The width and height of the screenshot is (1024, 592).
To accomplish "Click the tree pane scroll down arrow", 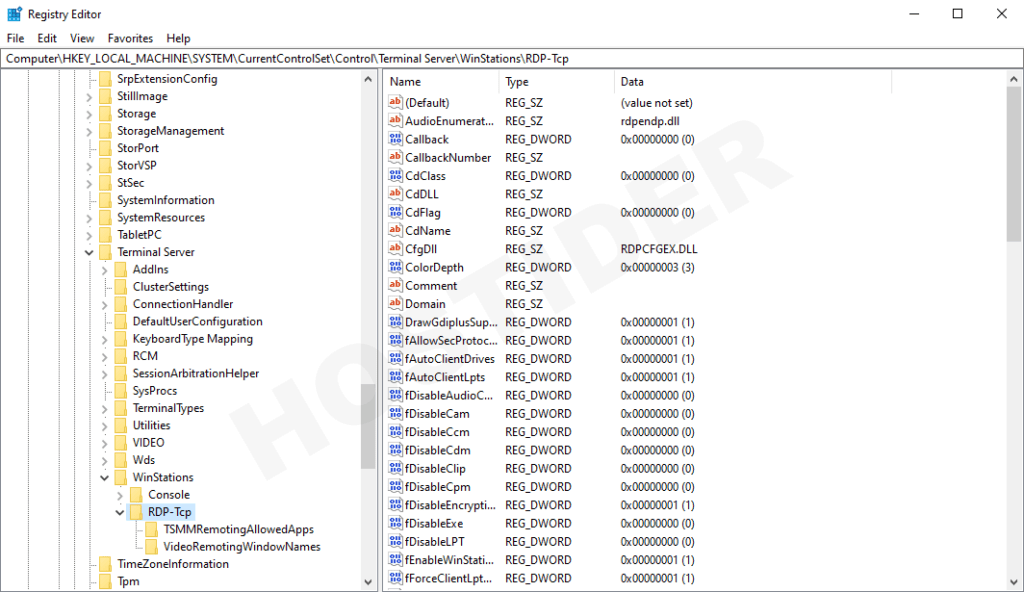I will click(x=368, y=581).
